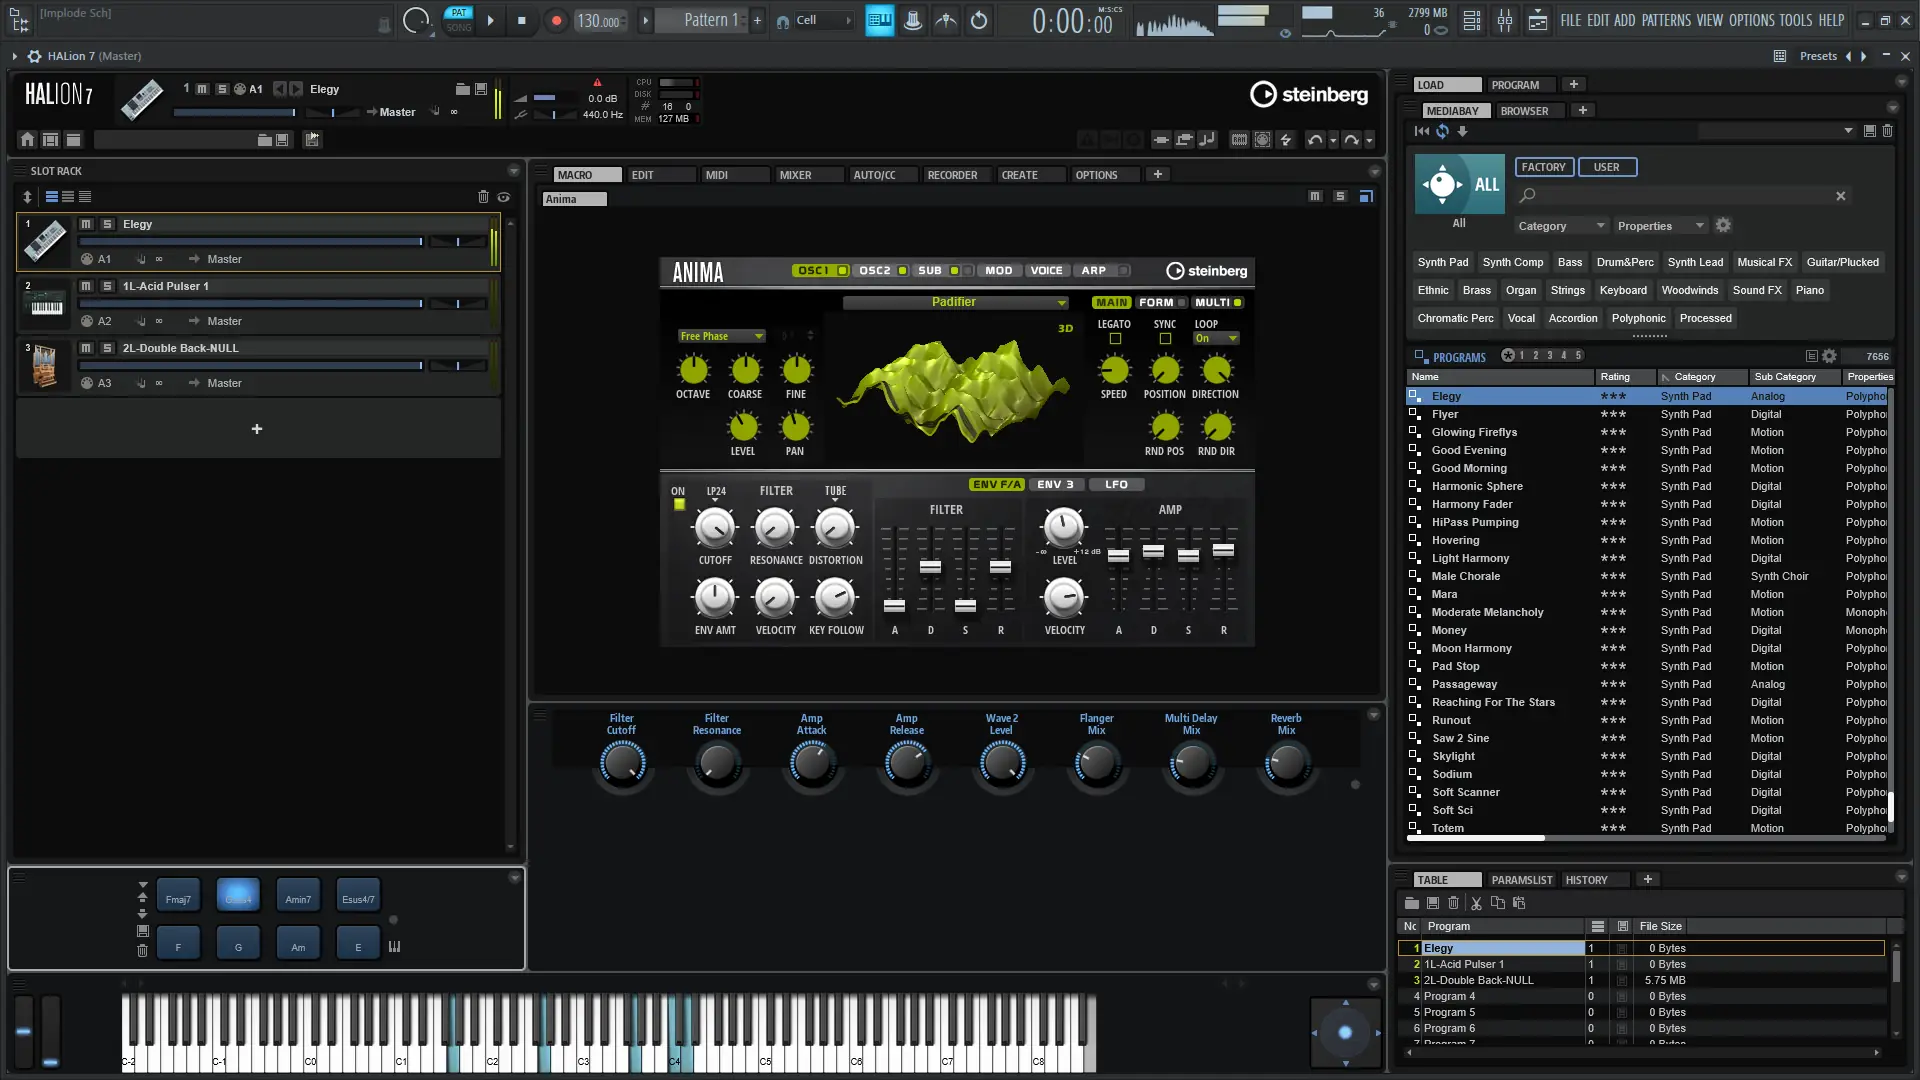Add a new empty slot with plus
This screenshot has width=1920, height=1080.
coord(257,429)
